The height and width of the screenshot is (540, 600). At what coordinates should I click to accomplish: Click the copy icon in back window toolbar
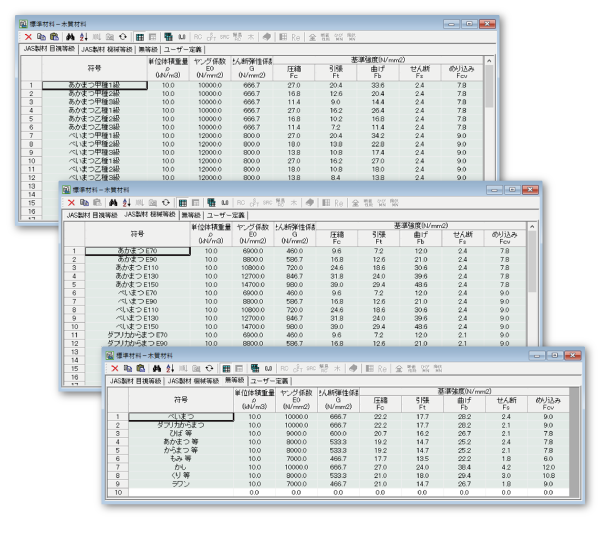pyautogui.click(x=41, y=37)
